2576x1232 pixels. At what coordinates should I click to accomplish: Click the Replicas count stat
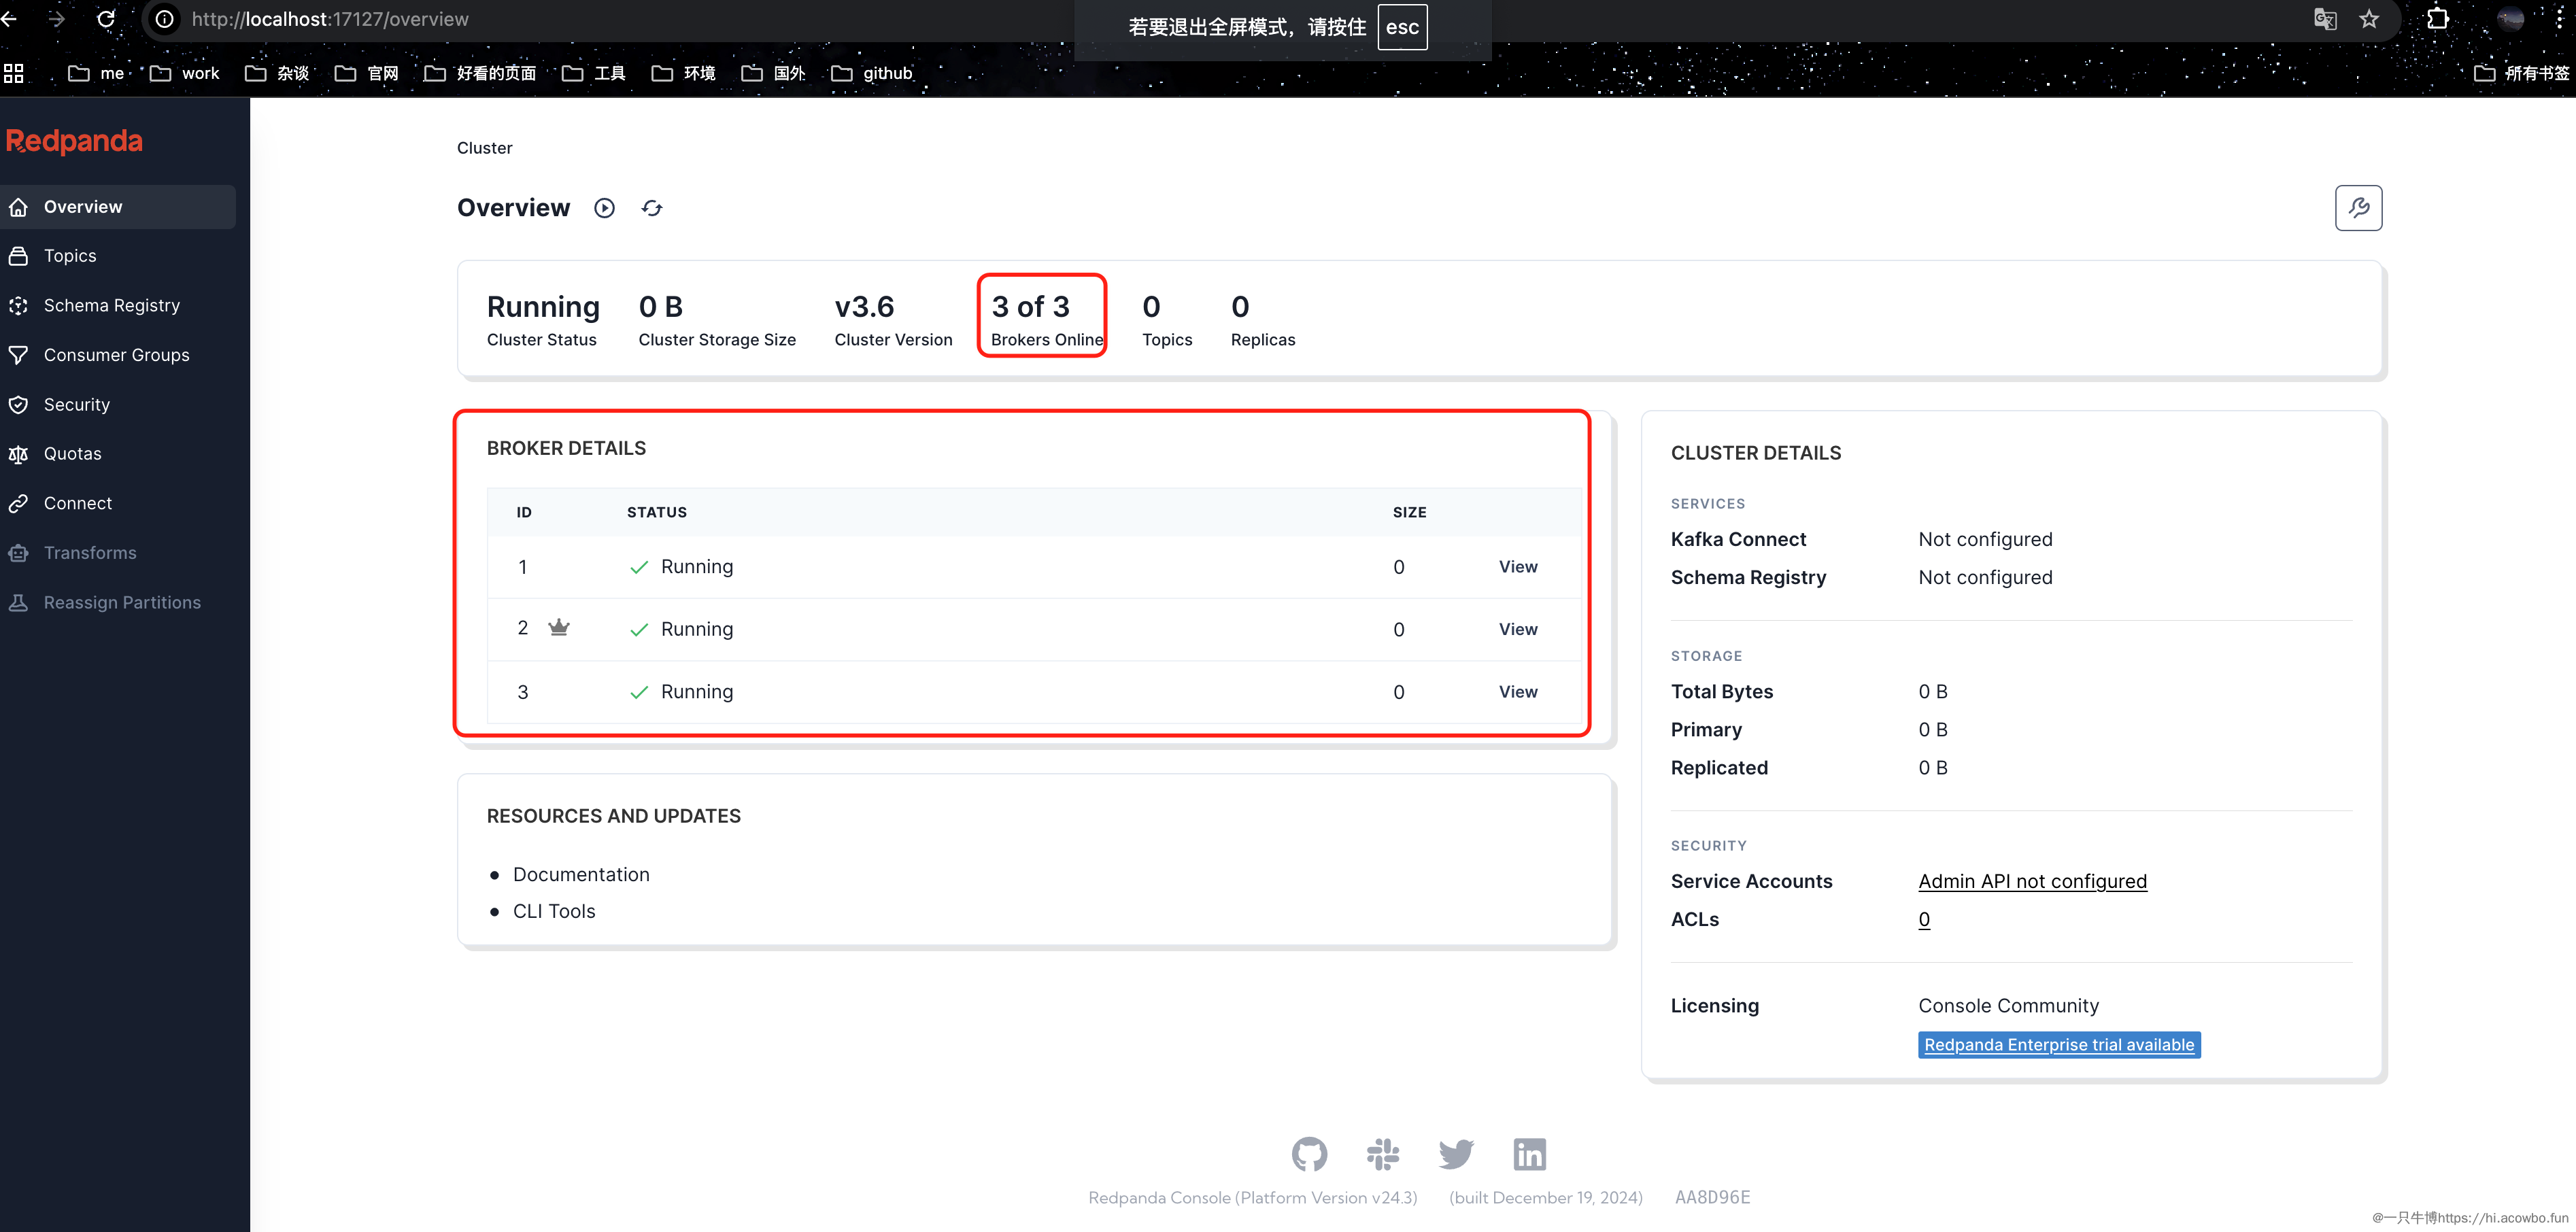[1263, 320]
